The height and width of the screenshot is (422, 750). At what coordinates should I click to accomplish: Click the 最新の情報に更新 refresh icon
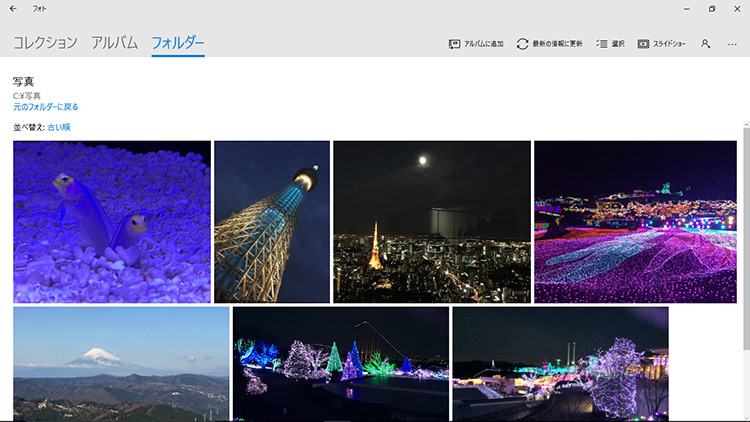pyautogui.click(x=523, y=44)
